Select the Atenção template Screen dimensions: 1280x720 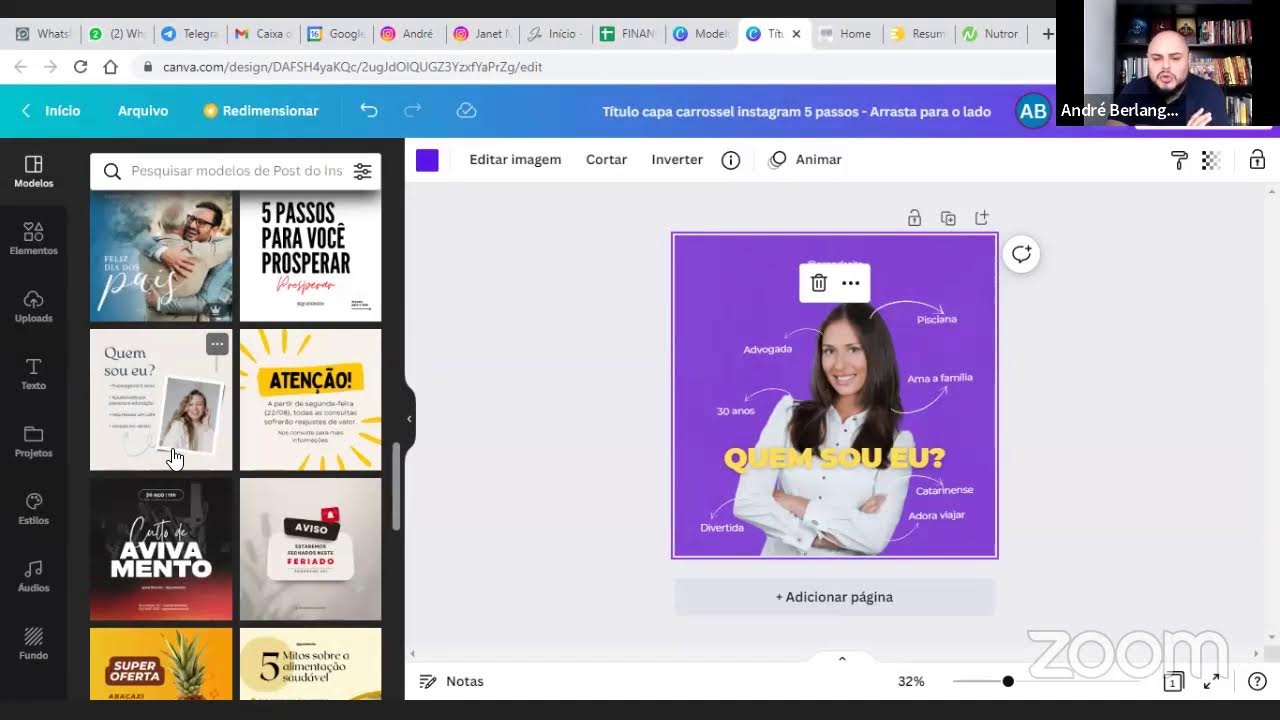click(x=310, y=400)
